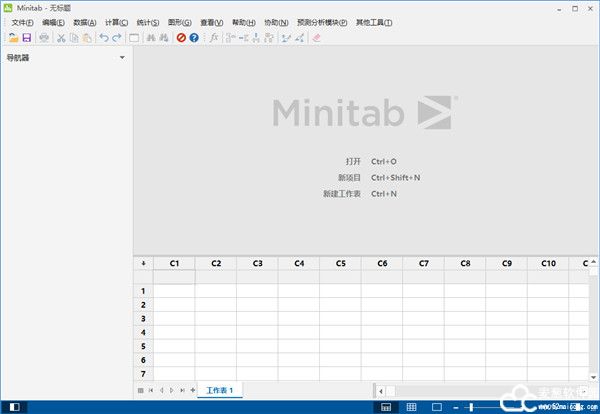Screen dimensions: 600x414
Task: Click the worksheet scroll up arrow
Action: [x=593, y=262]
